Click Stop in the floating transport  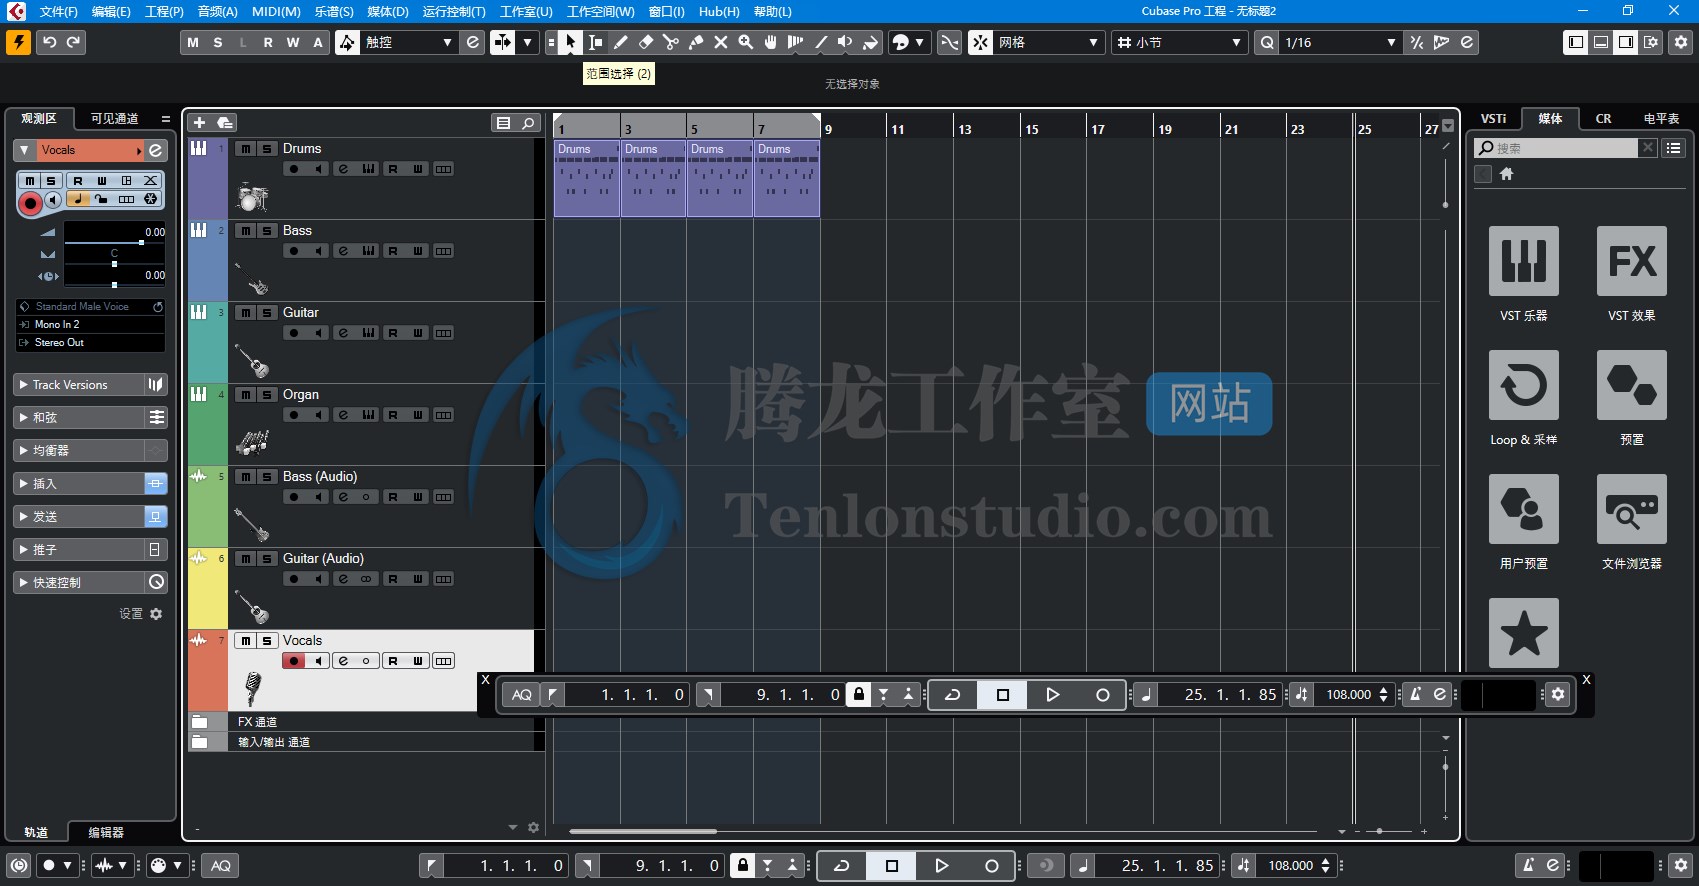point(1003,694)
